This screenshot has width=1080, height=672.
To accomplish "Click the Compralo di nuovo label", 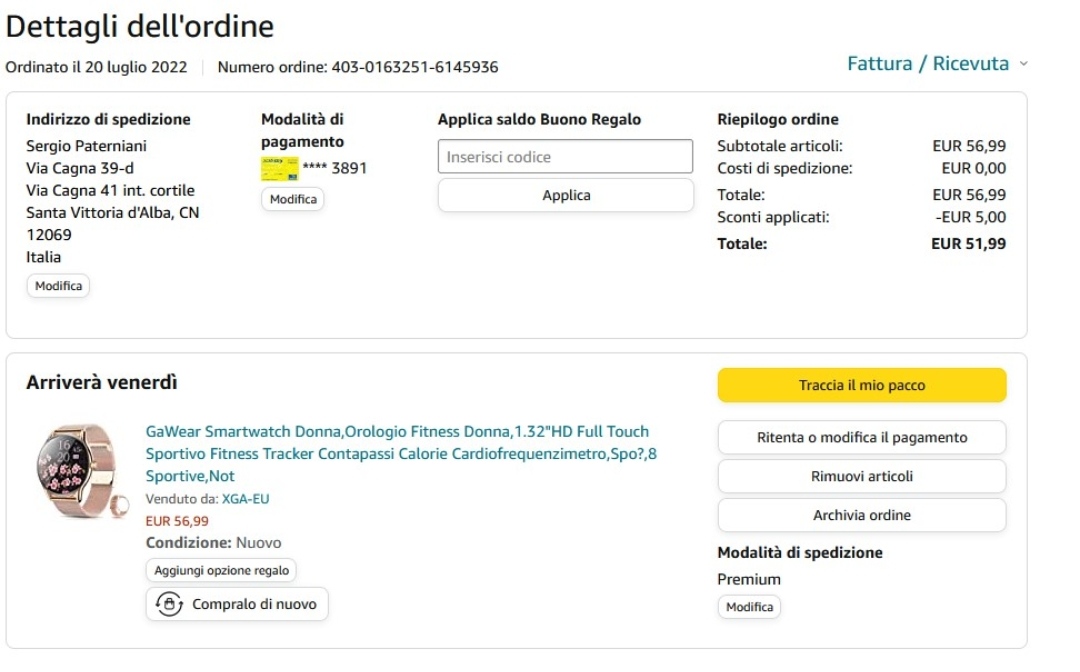I will point(254,604).
